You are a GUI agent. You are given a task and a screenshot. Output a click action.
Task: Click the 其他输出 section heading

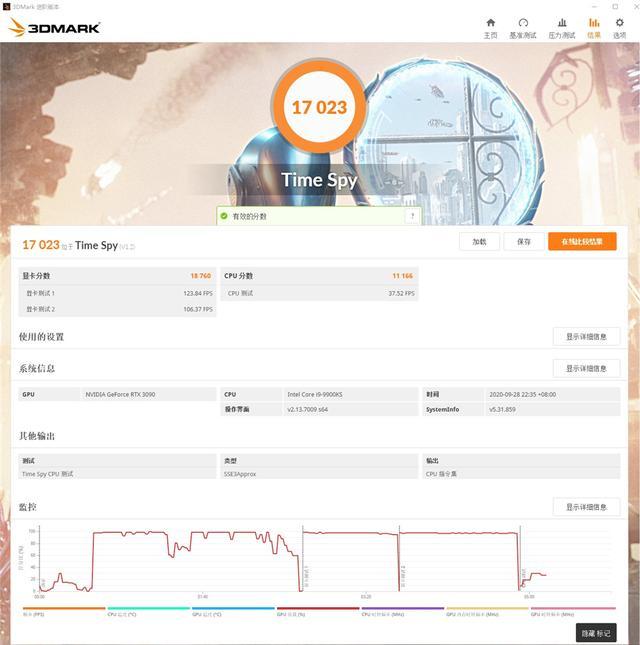pyautogui.click(x=37, y=436)
